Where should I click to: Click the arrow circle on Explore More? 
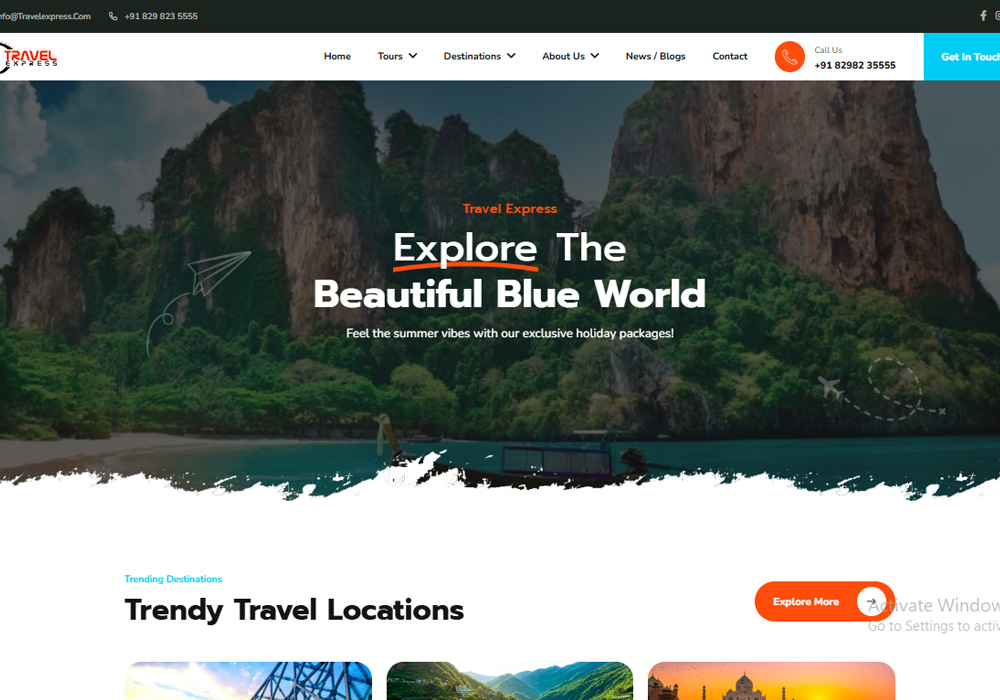(871, 601)
